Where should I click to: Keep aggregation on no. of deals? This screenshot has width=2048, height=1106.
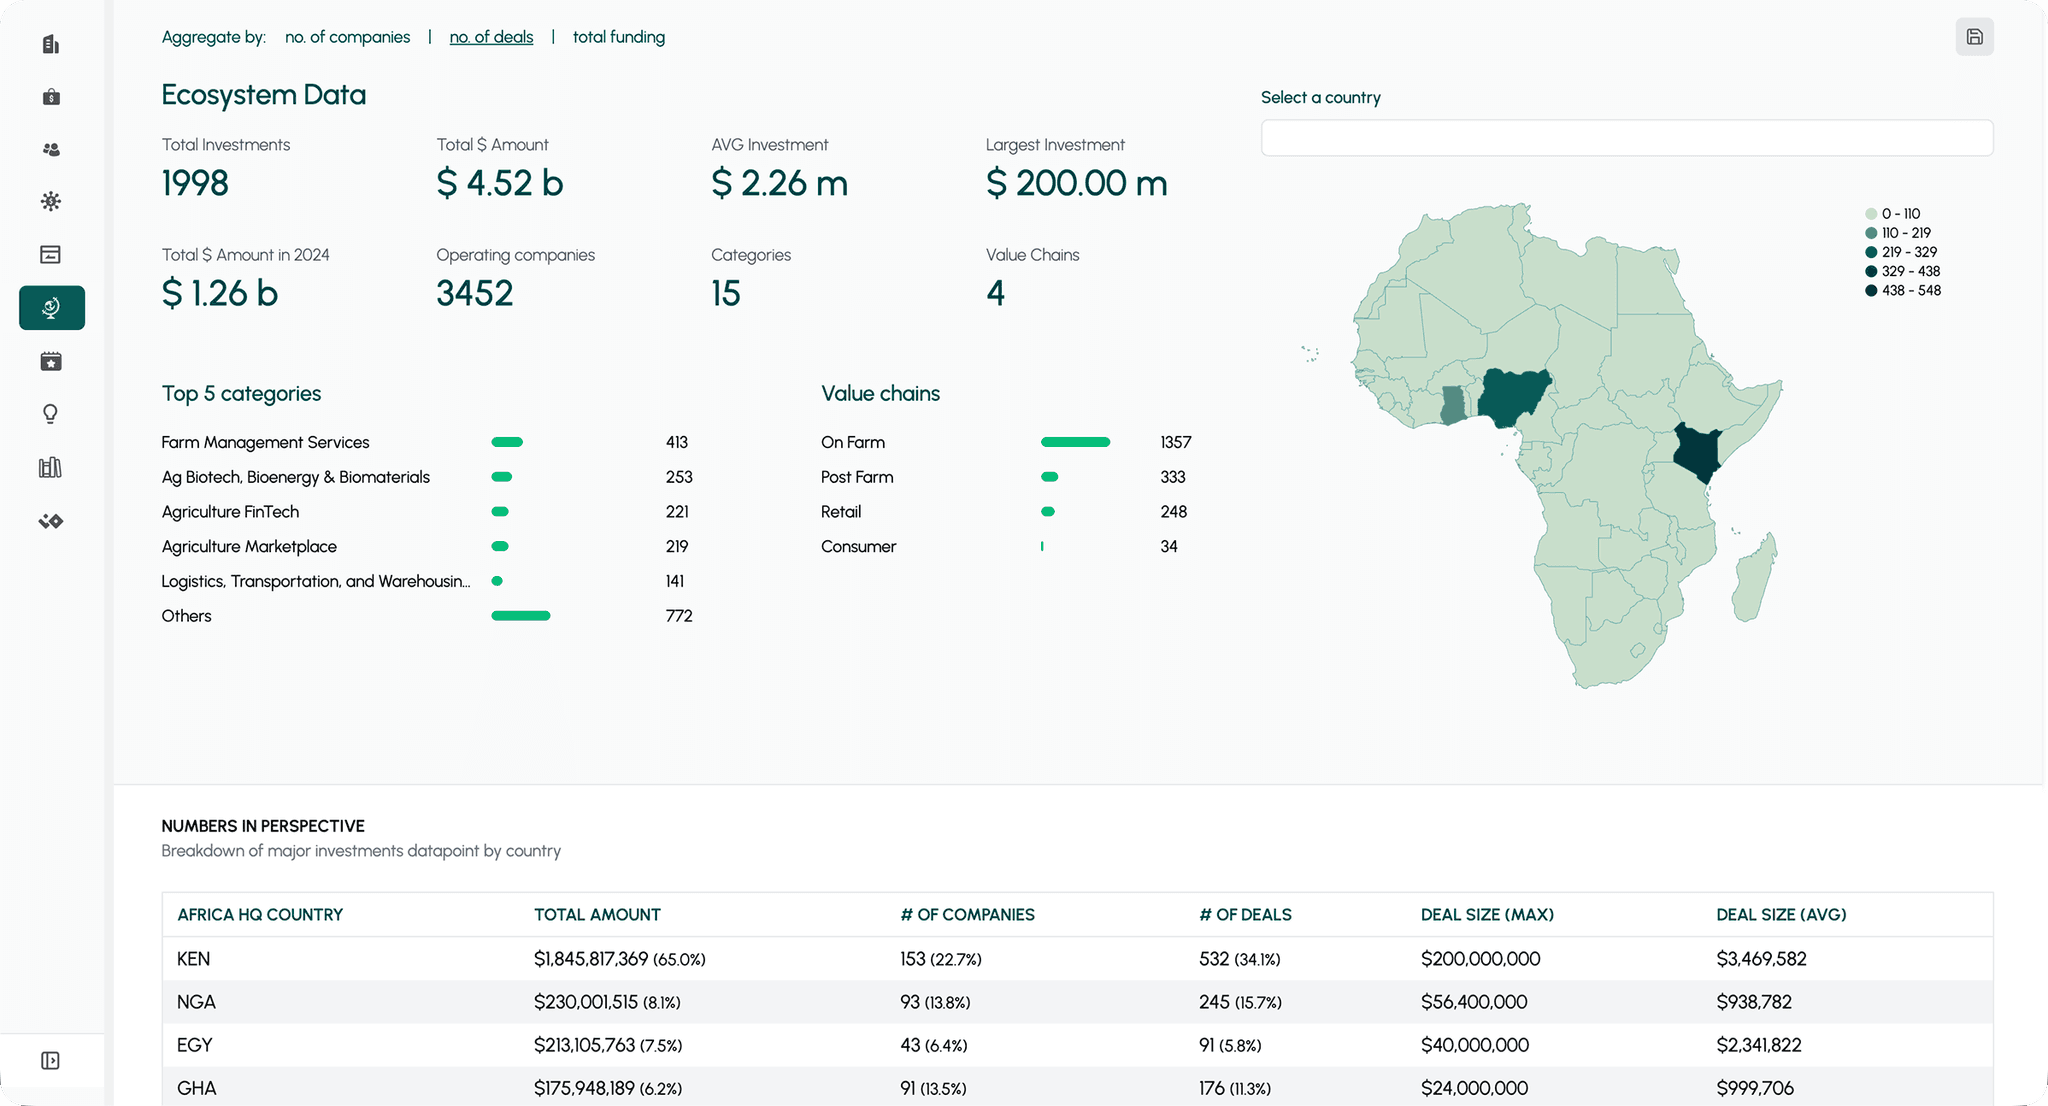(490, 37)
